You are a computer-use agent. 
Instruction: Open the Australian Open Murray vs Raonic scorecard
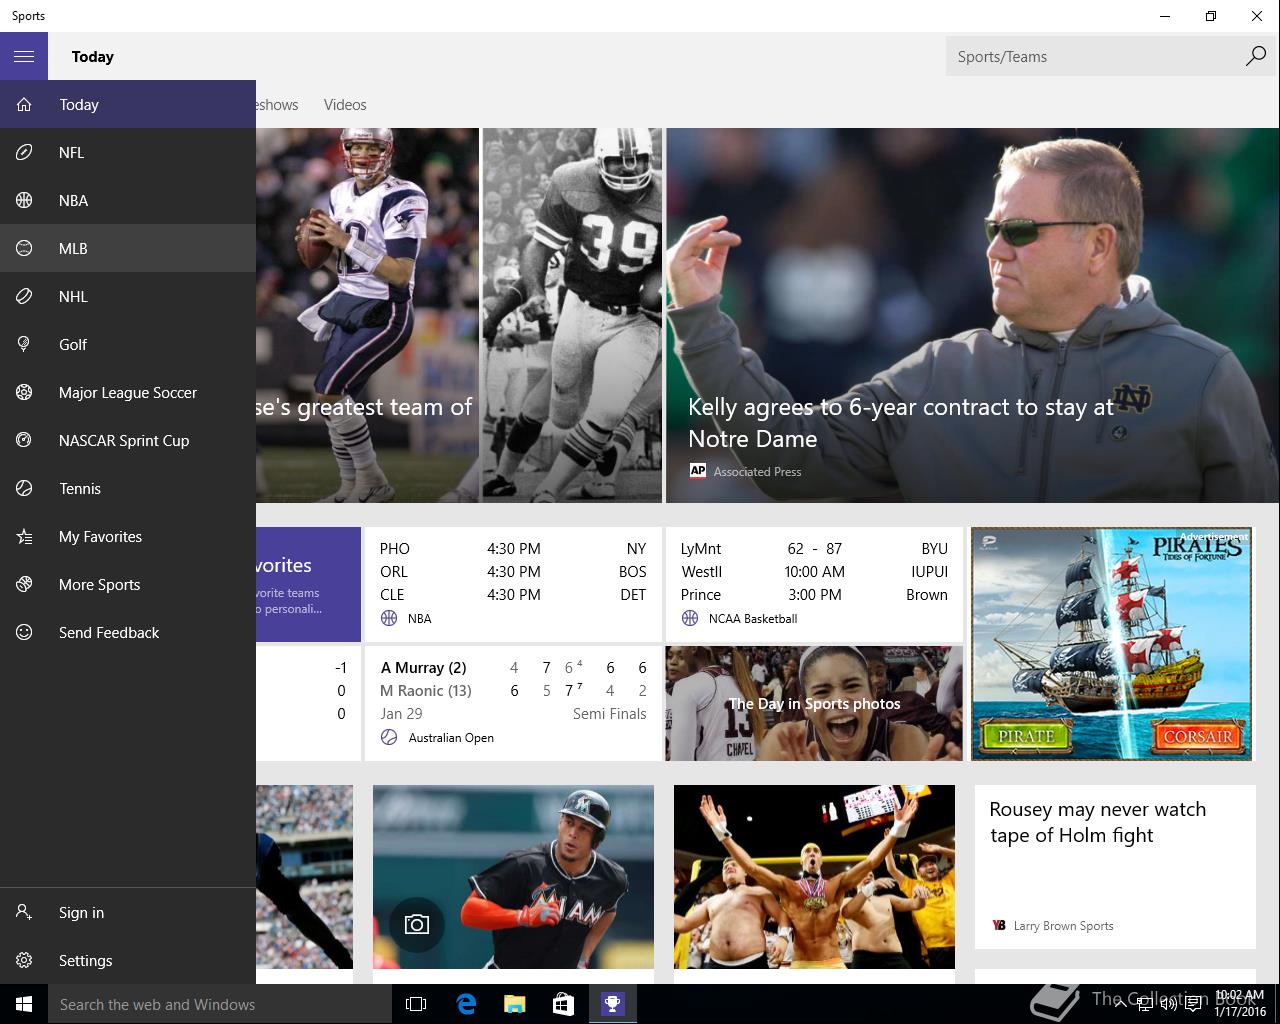point(513,703)
